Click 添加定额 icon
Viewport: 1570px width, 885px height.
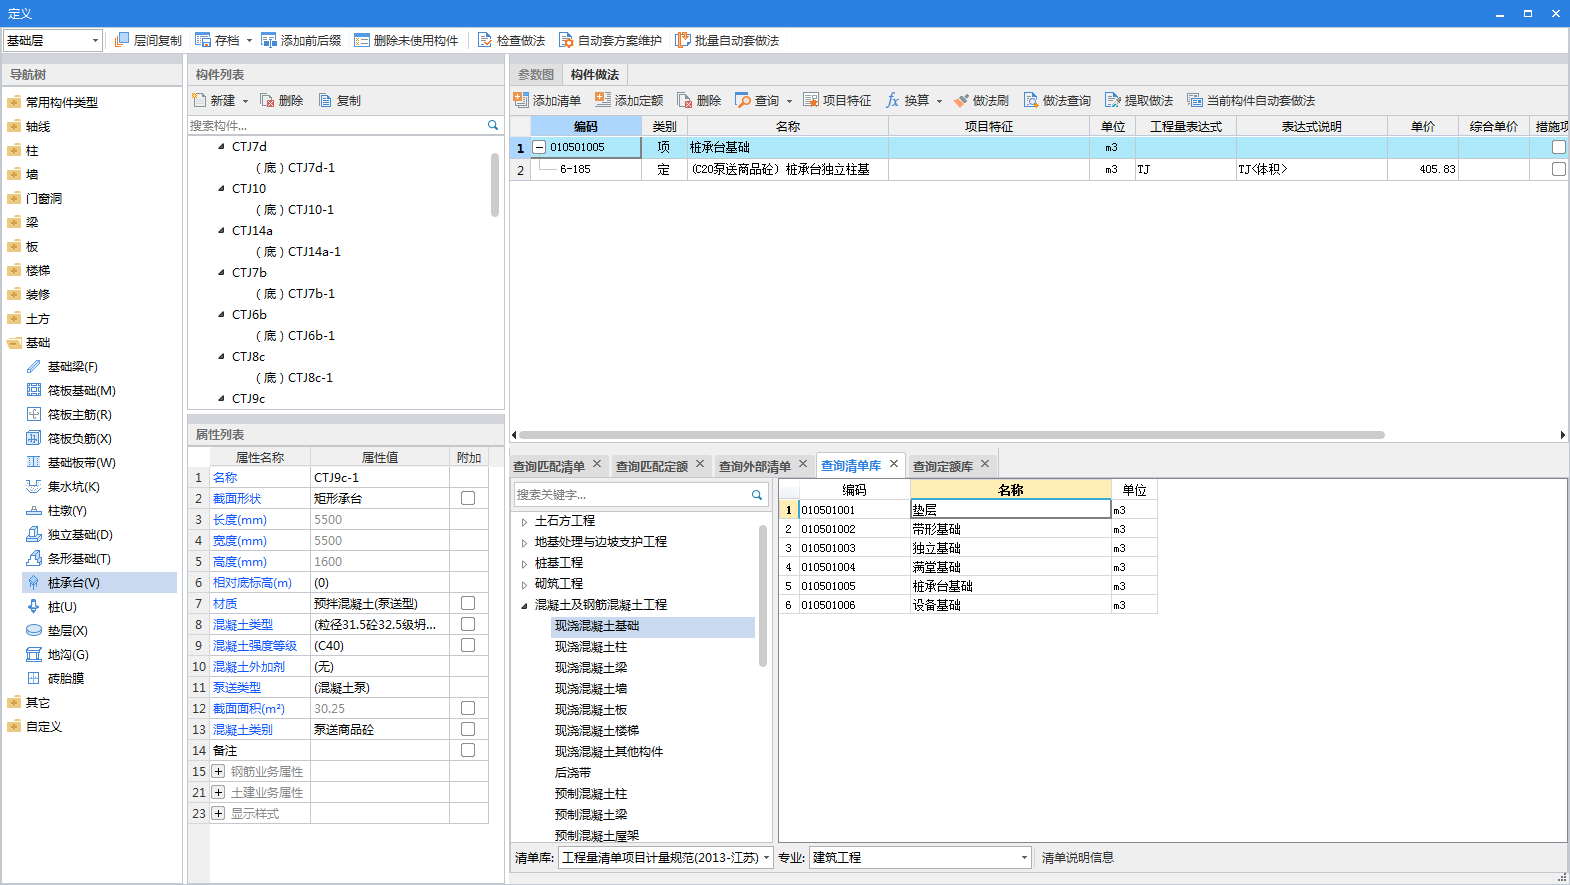[603, 100]
